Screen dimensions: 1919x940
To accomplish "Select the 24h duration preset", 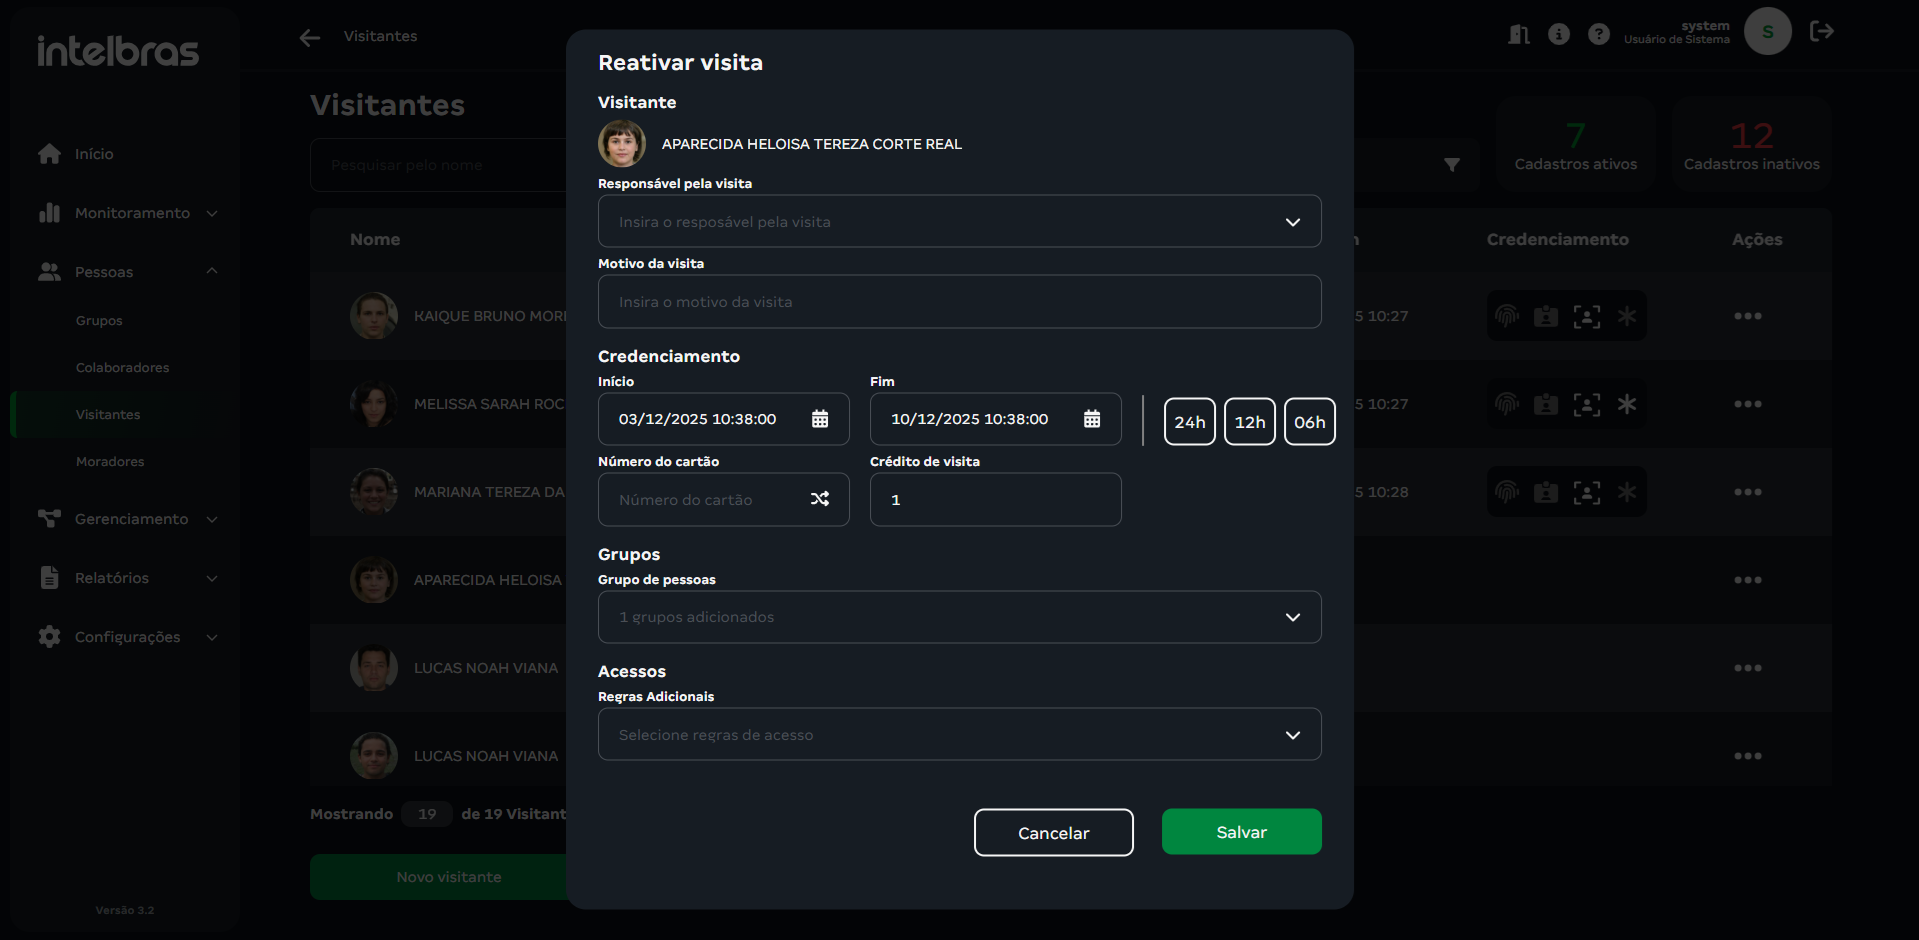I will point(1189,422).
